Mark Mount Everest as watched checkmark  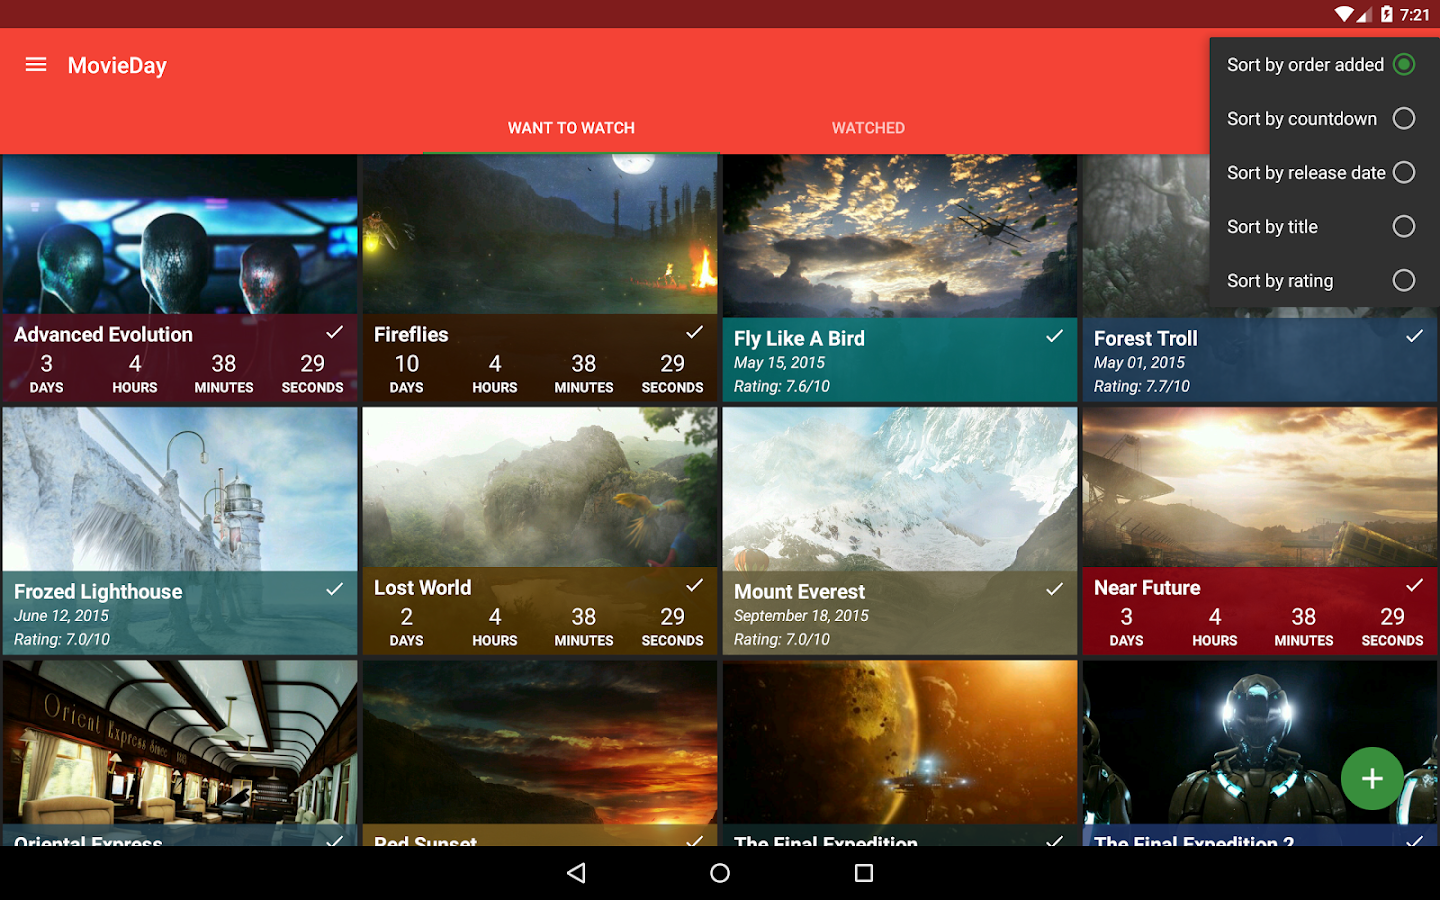pyautogui.click(x=1054, y=589)
